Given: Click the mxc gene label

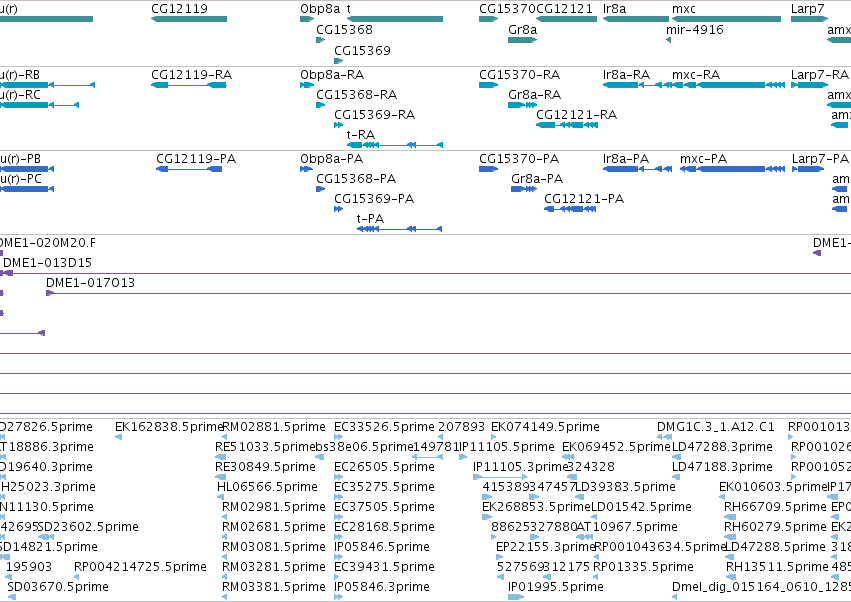Looking at the screenshot, I should (x=684, y=9).
